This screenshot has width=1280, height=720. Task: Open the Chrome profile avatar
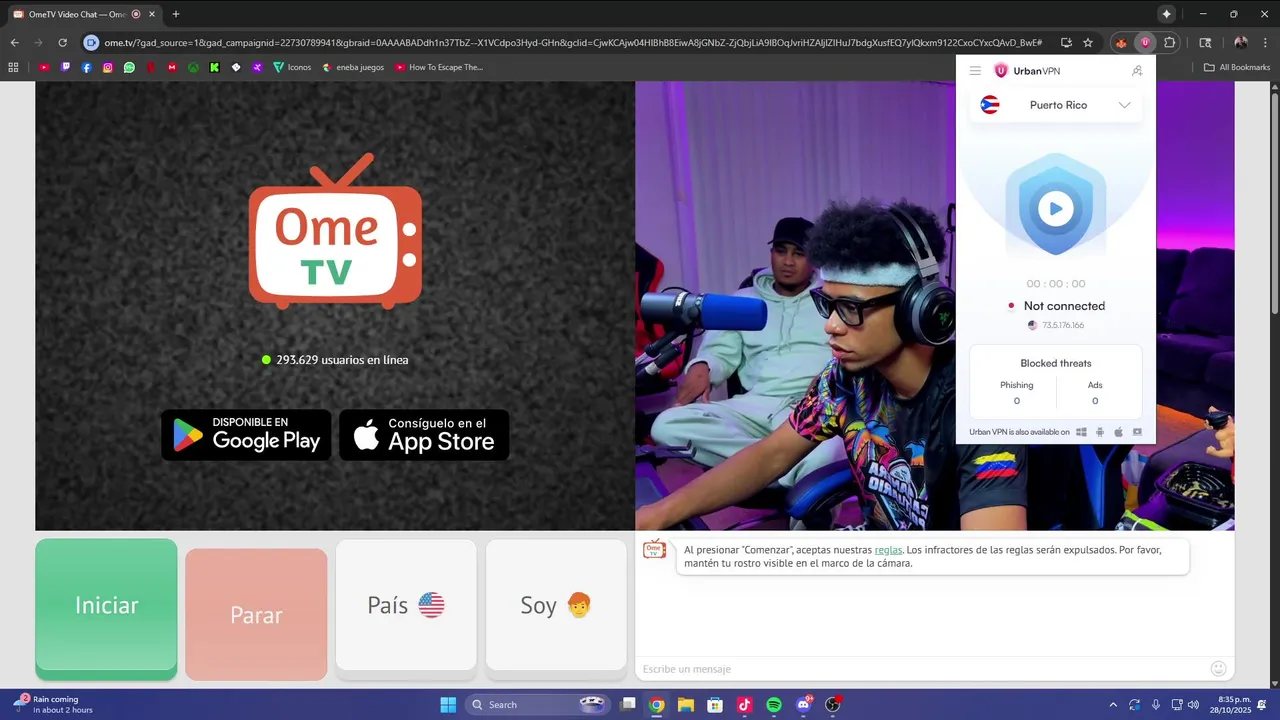(x=1241, y=43)
